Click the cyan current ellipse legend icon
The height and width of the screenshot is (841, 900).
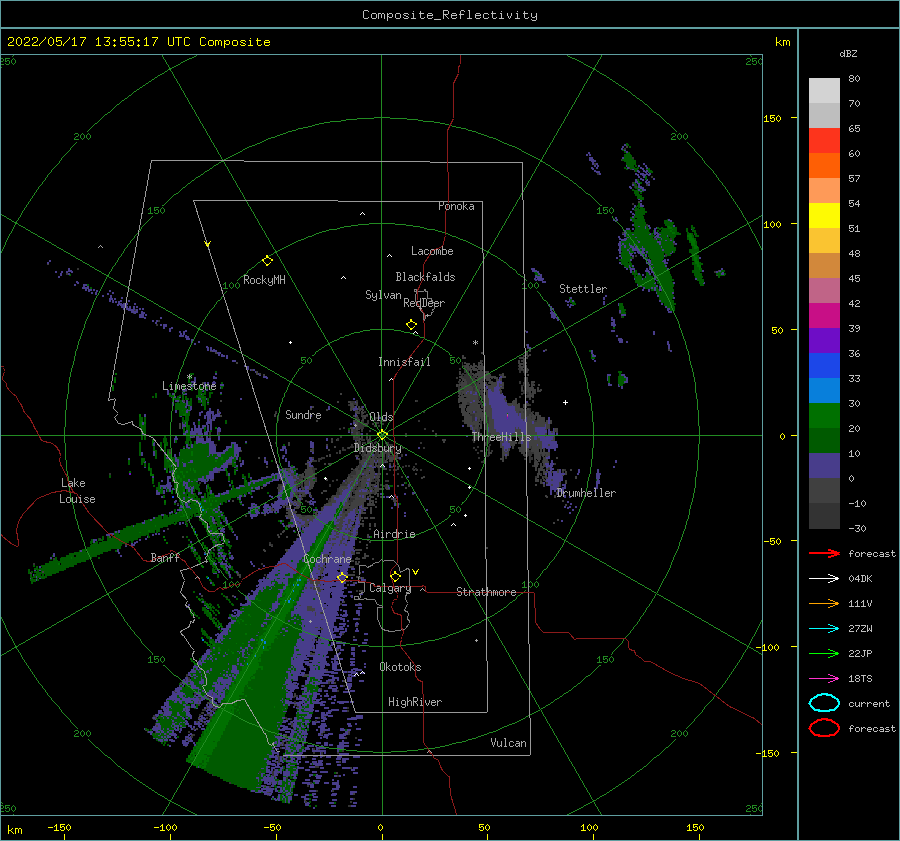coord(824,703)
